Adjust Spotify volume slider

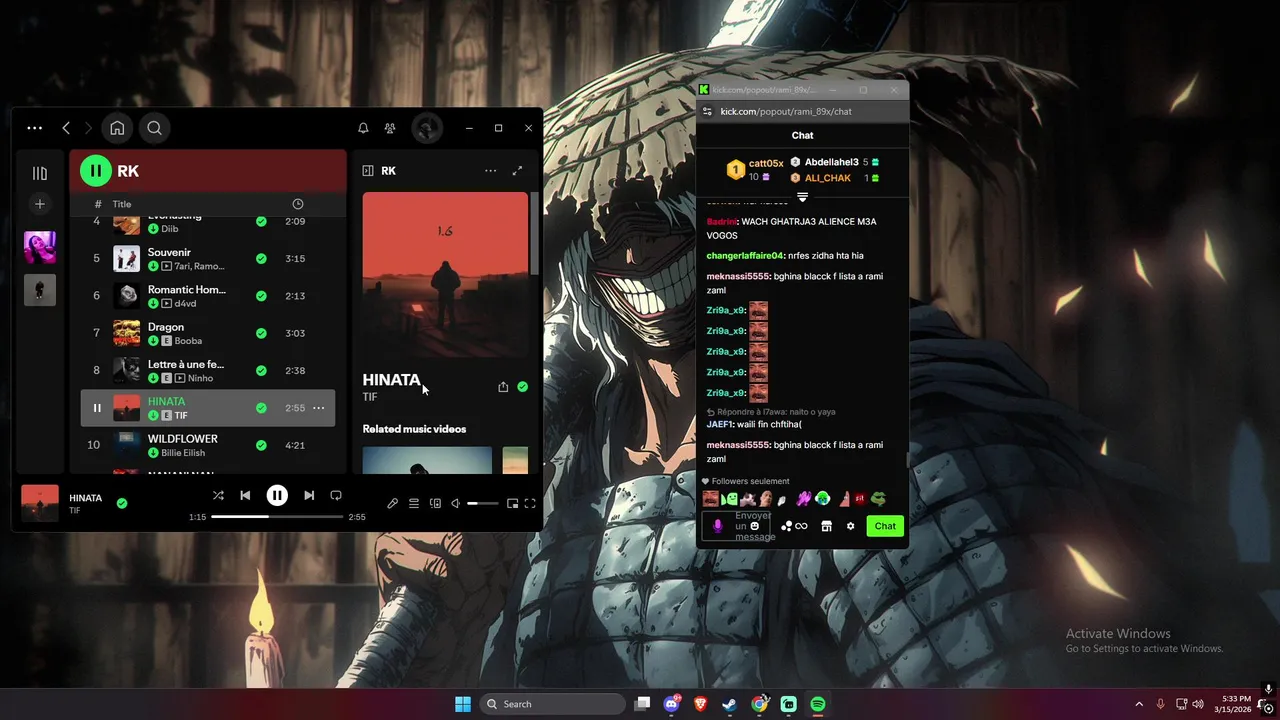coord(482,504)
